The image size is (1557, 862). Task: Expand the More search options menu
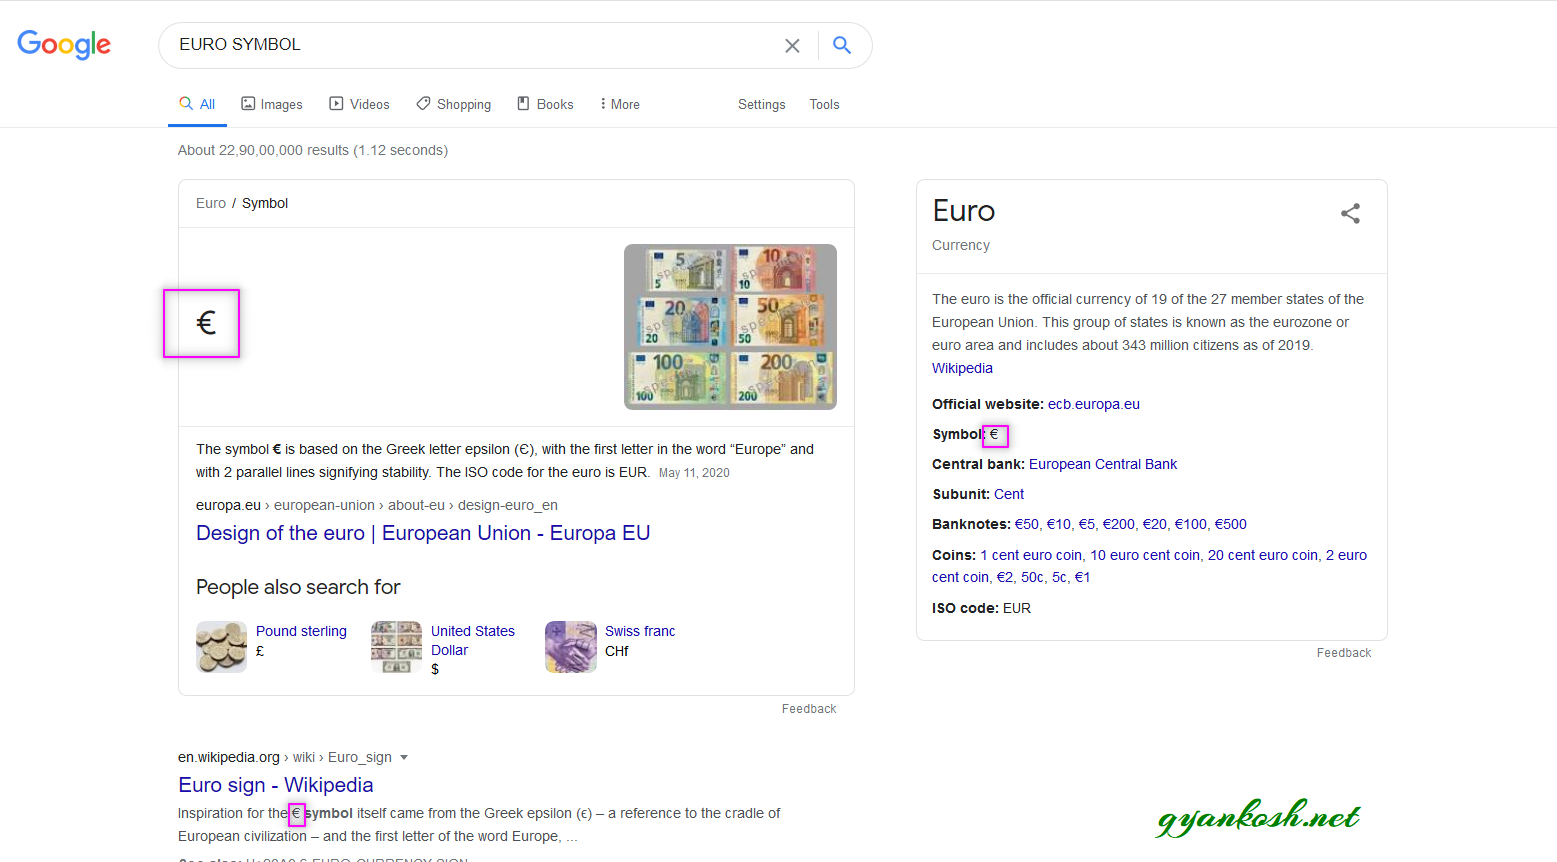click(619, 104)
